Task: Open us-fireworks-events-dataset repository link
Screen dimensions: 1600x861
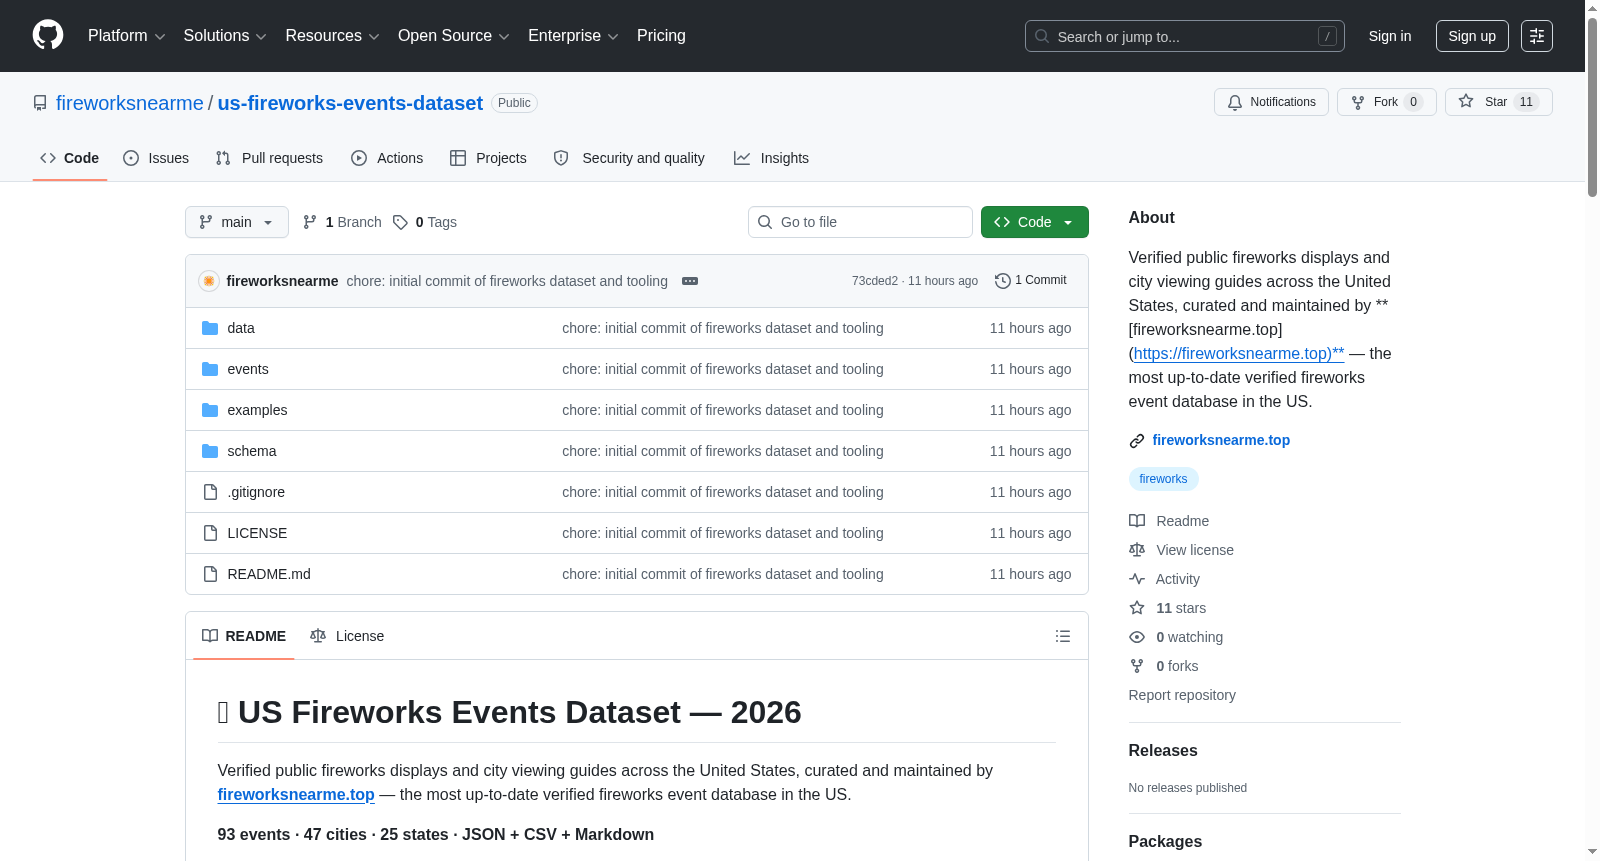Action: tap(350, 103)
